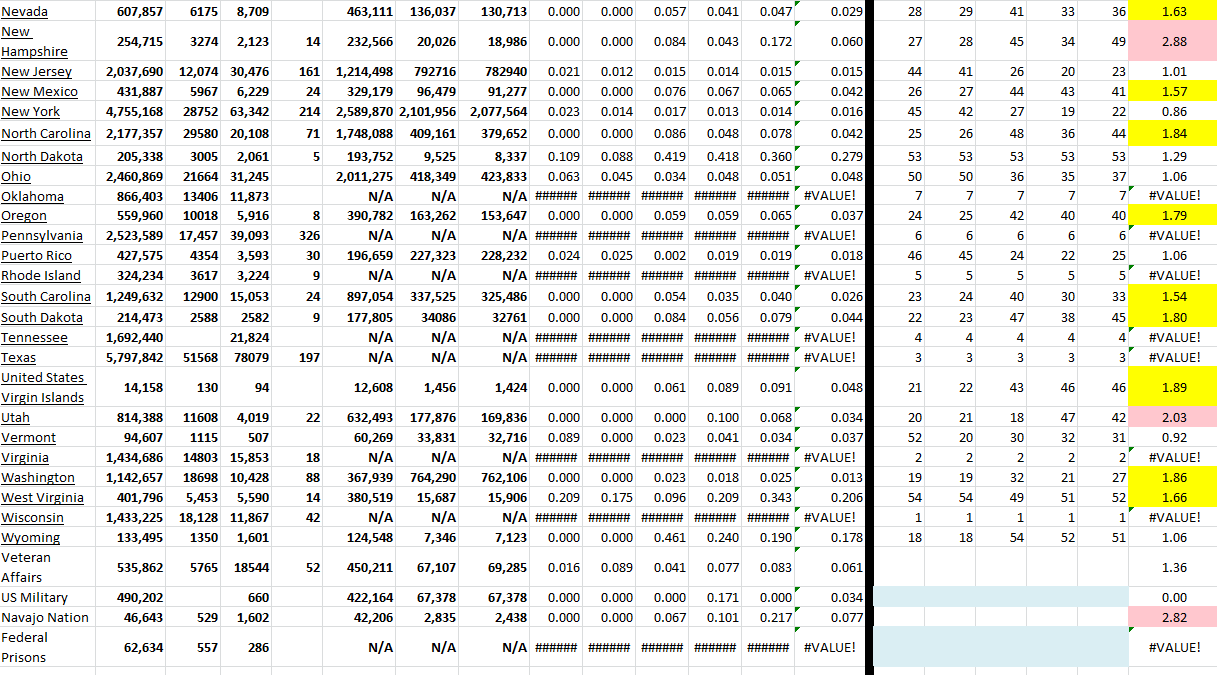Select pink cell 2.82 in Navajo Nation row
Image resolution: width=1217 pixels, height=675 pixels.
tap(1172, 618)
